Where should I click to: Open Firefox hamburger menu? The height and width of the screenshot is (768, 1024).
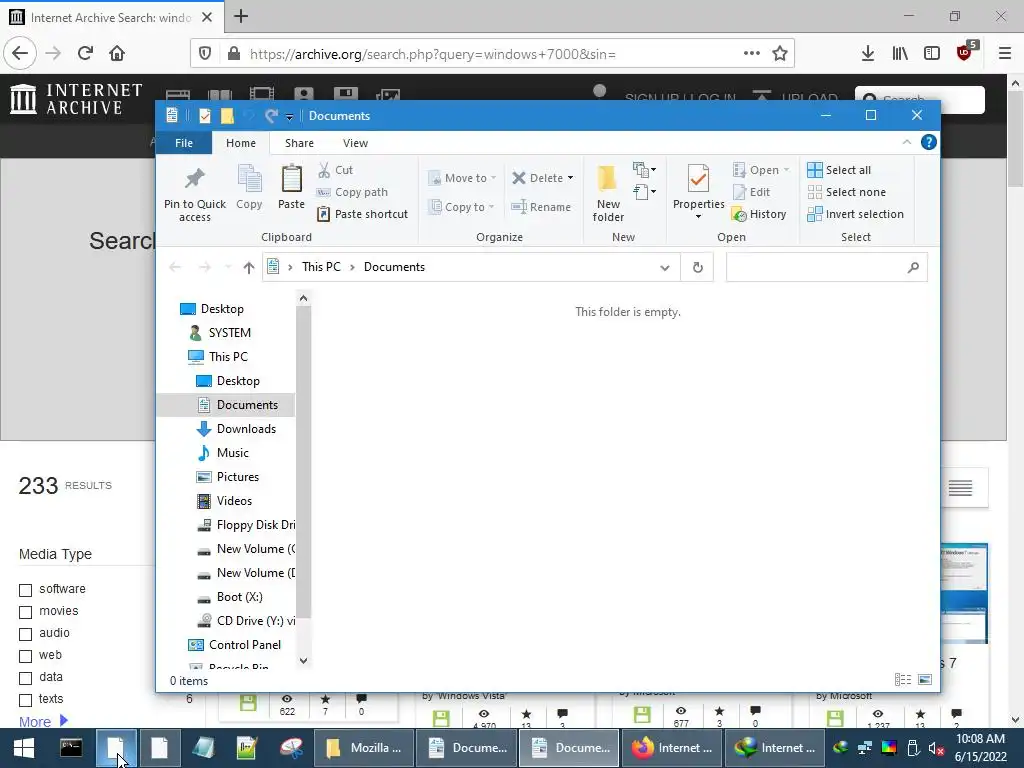tap(1005, 53)
